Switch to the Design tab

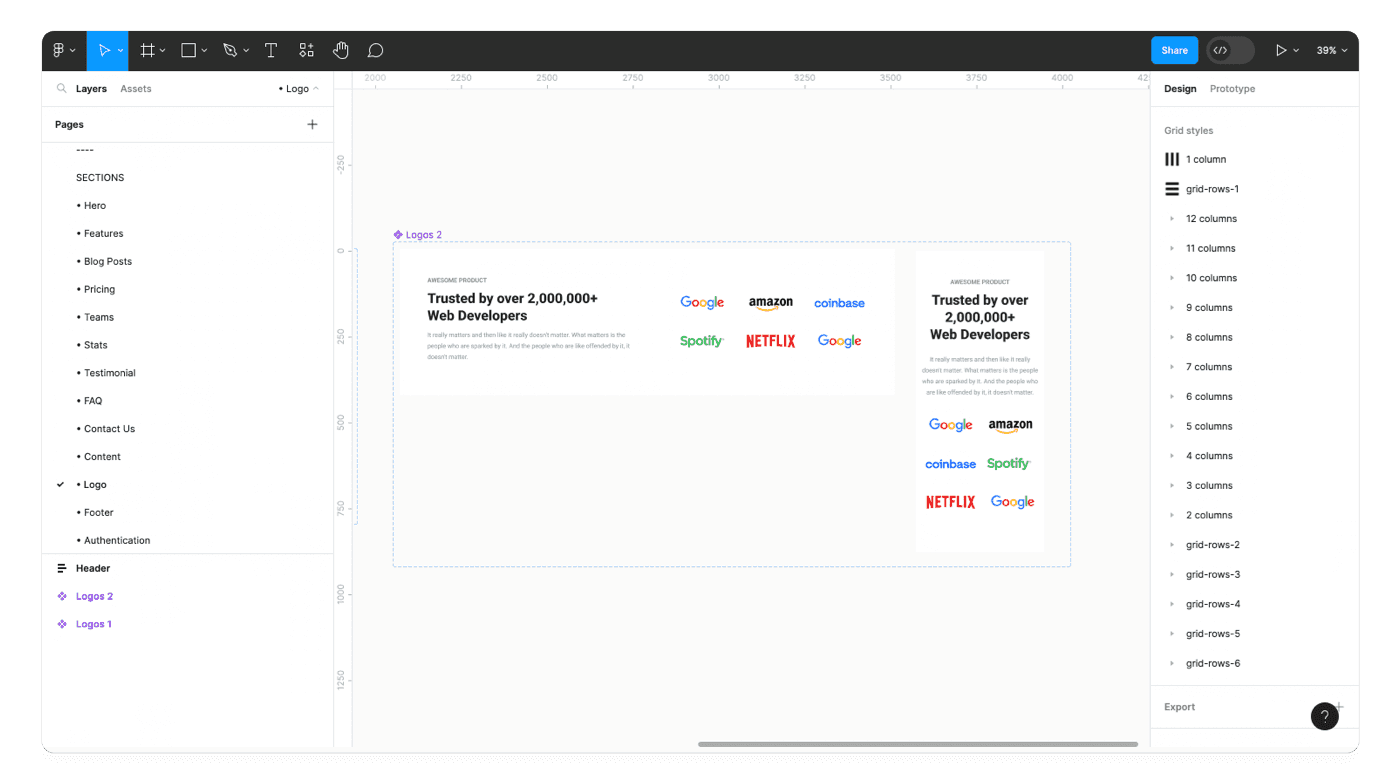[1180, 89]
